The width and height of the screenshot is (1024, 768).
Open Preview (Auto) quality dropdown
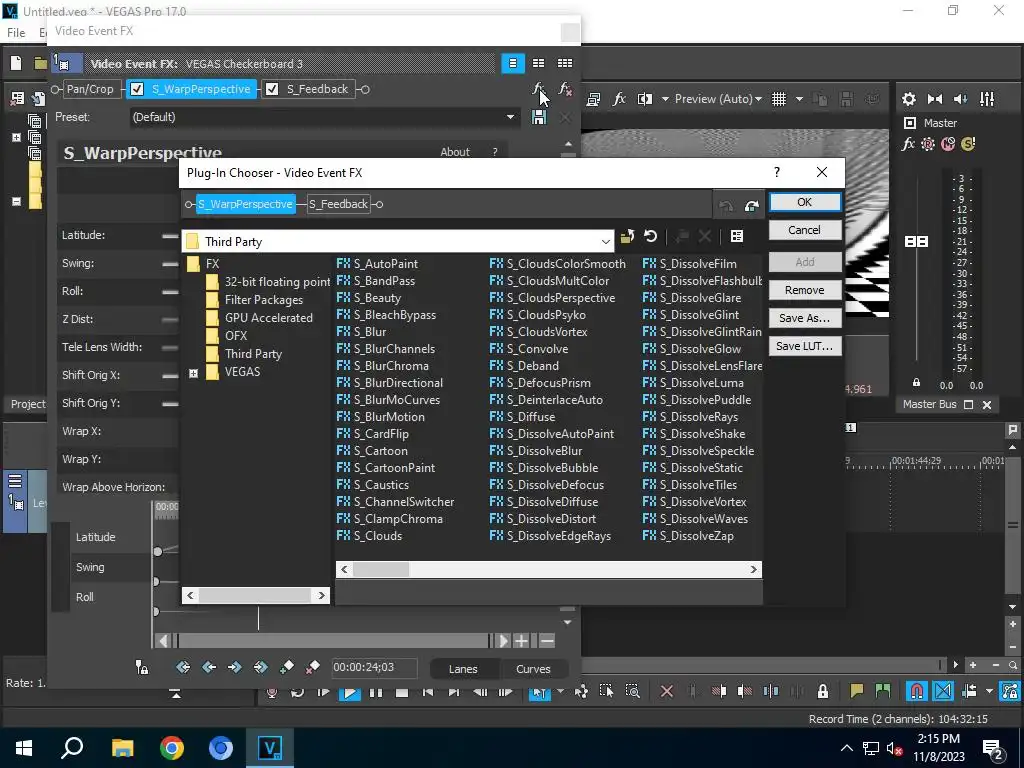(718, 99)
